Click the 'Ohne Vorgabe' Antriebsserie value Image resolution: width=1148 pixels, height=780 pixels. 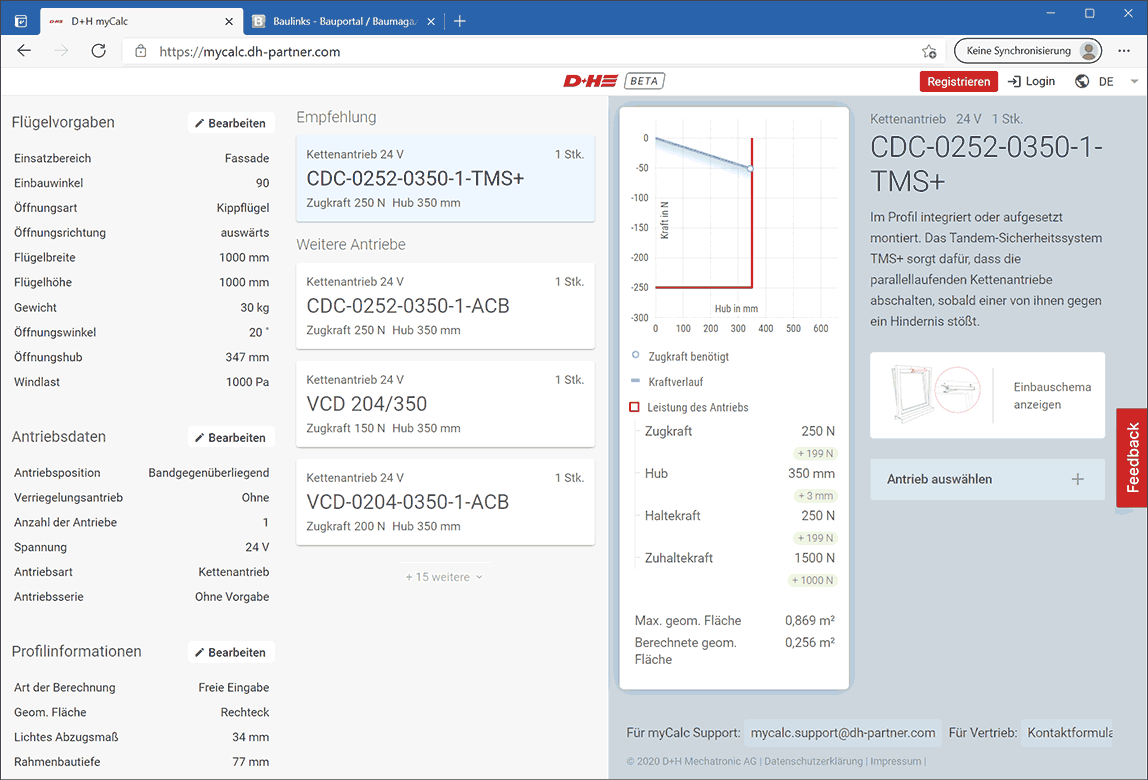point(232,597)
